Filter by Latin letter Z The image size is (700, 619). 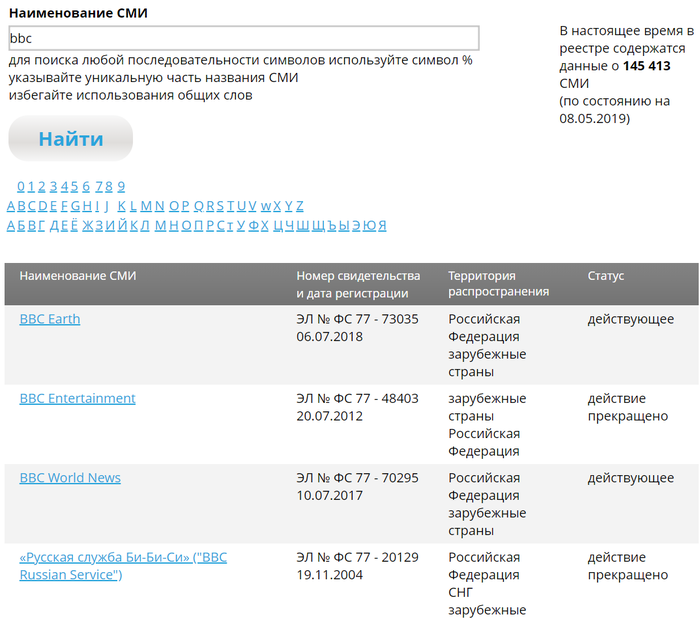300,206
